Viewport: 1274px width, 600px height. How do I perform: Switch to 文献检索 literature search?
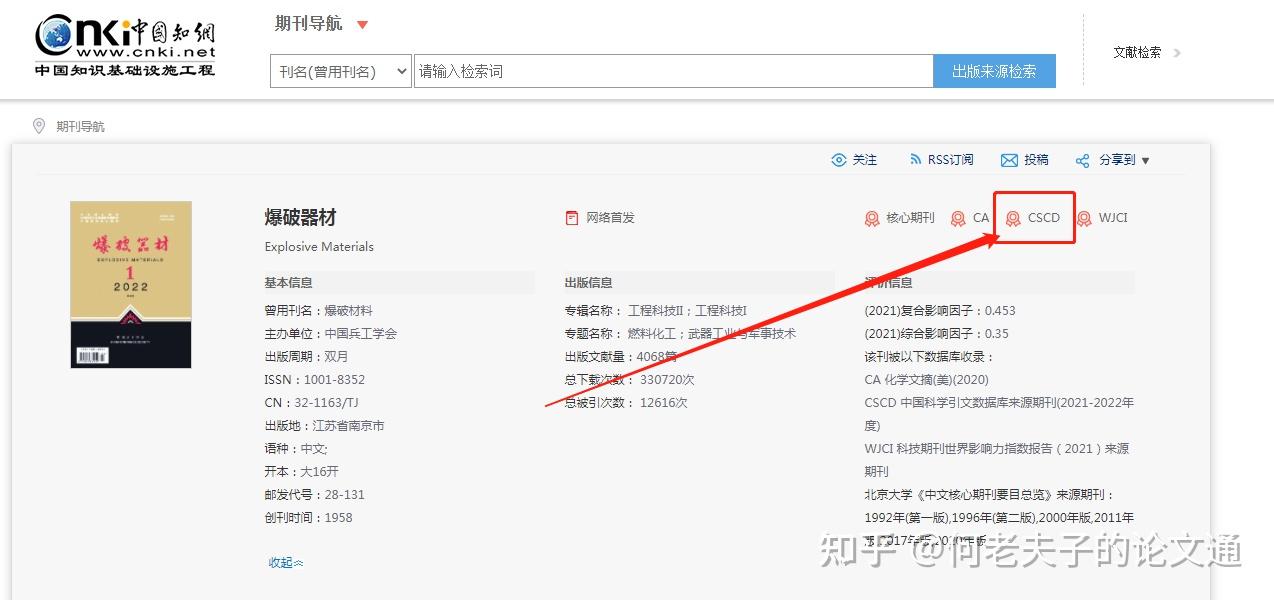coord(1138,53)
